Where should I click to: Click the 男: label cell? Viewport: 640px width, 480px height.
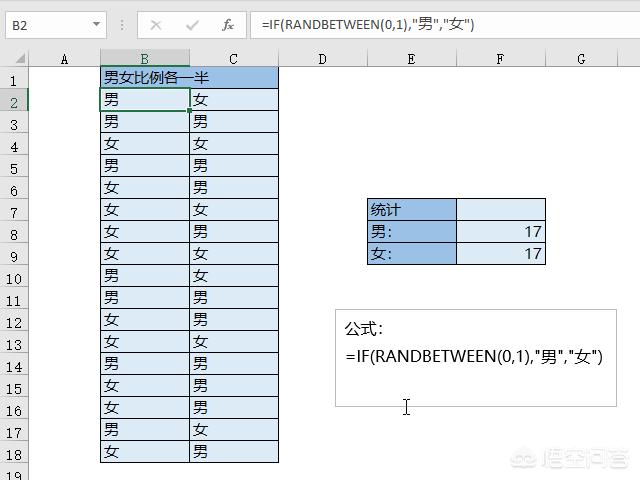pyautogui.click(x=412, y=232)
